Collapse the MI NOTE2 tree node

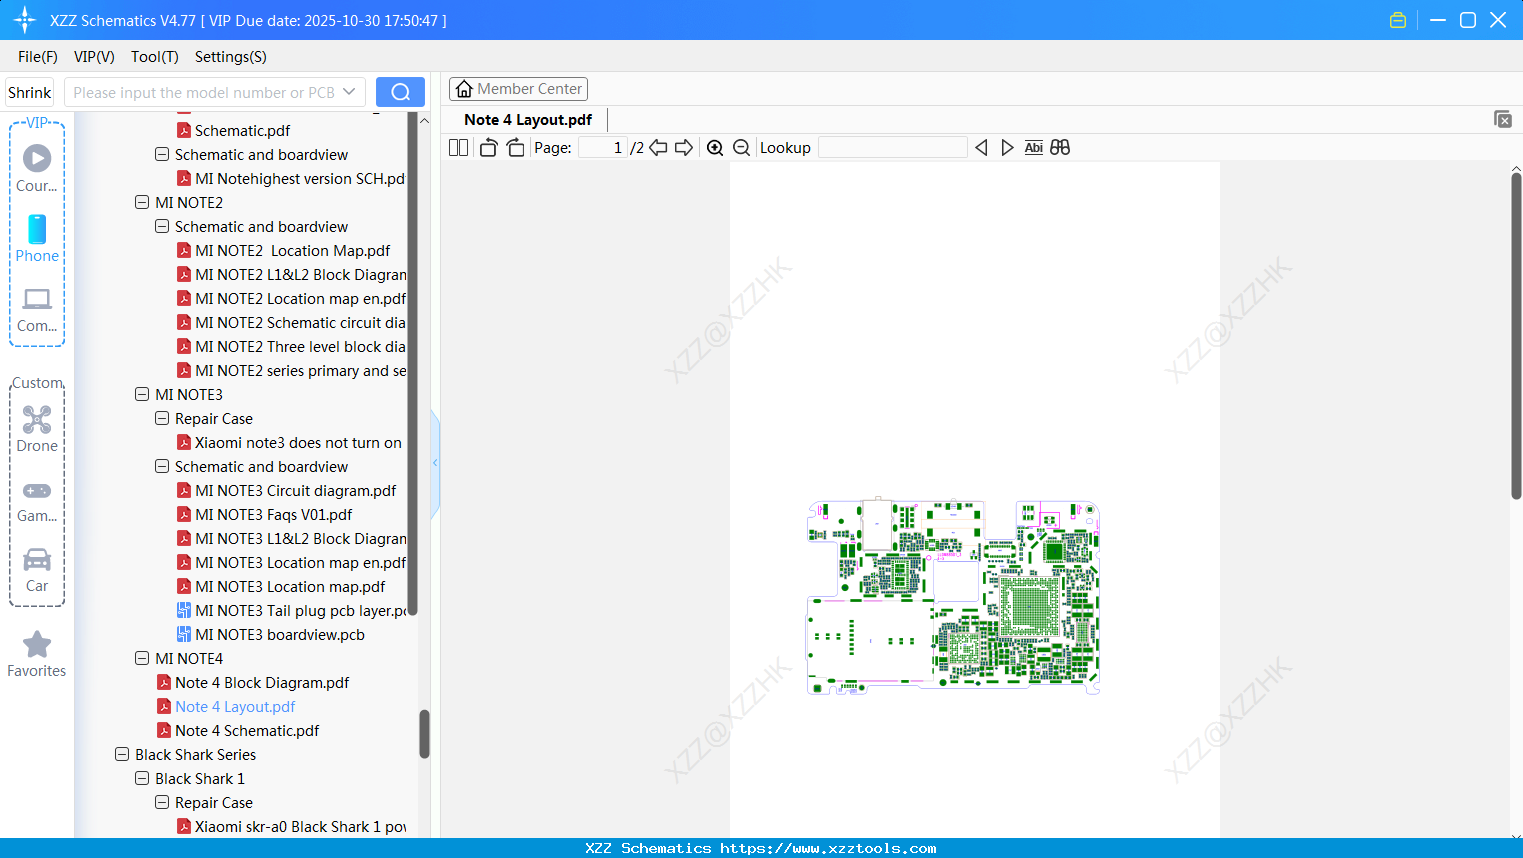pyautogui.click(x=142, y=202)
